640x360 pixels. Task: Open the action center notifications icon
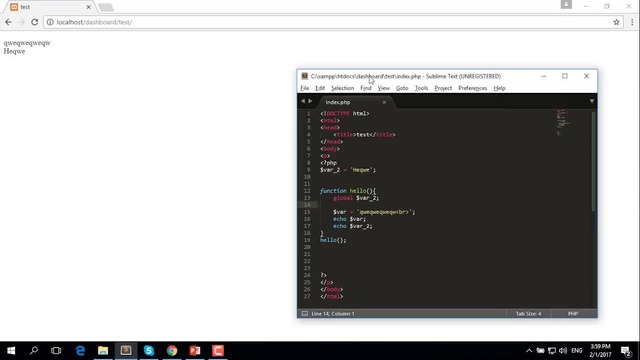(x=626, y=351)
